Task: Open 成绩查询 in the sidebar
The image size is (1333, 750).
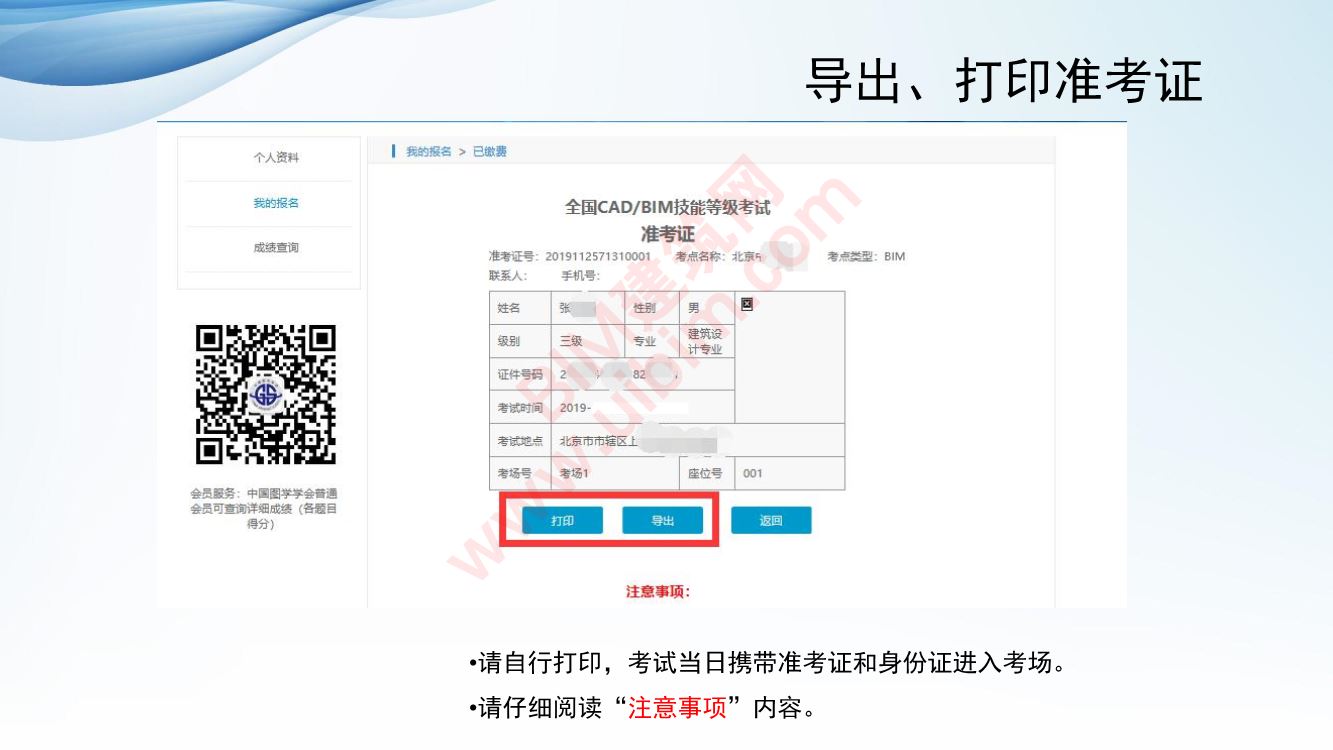Action: (275, 248)
